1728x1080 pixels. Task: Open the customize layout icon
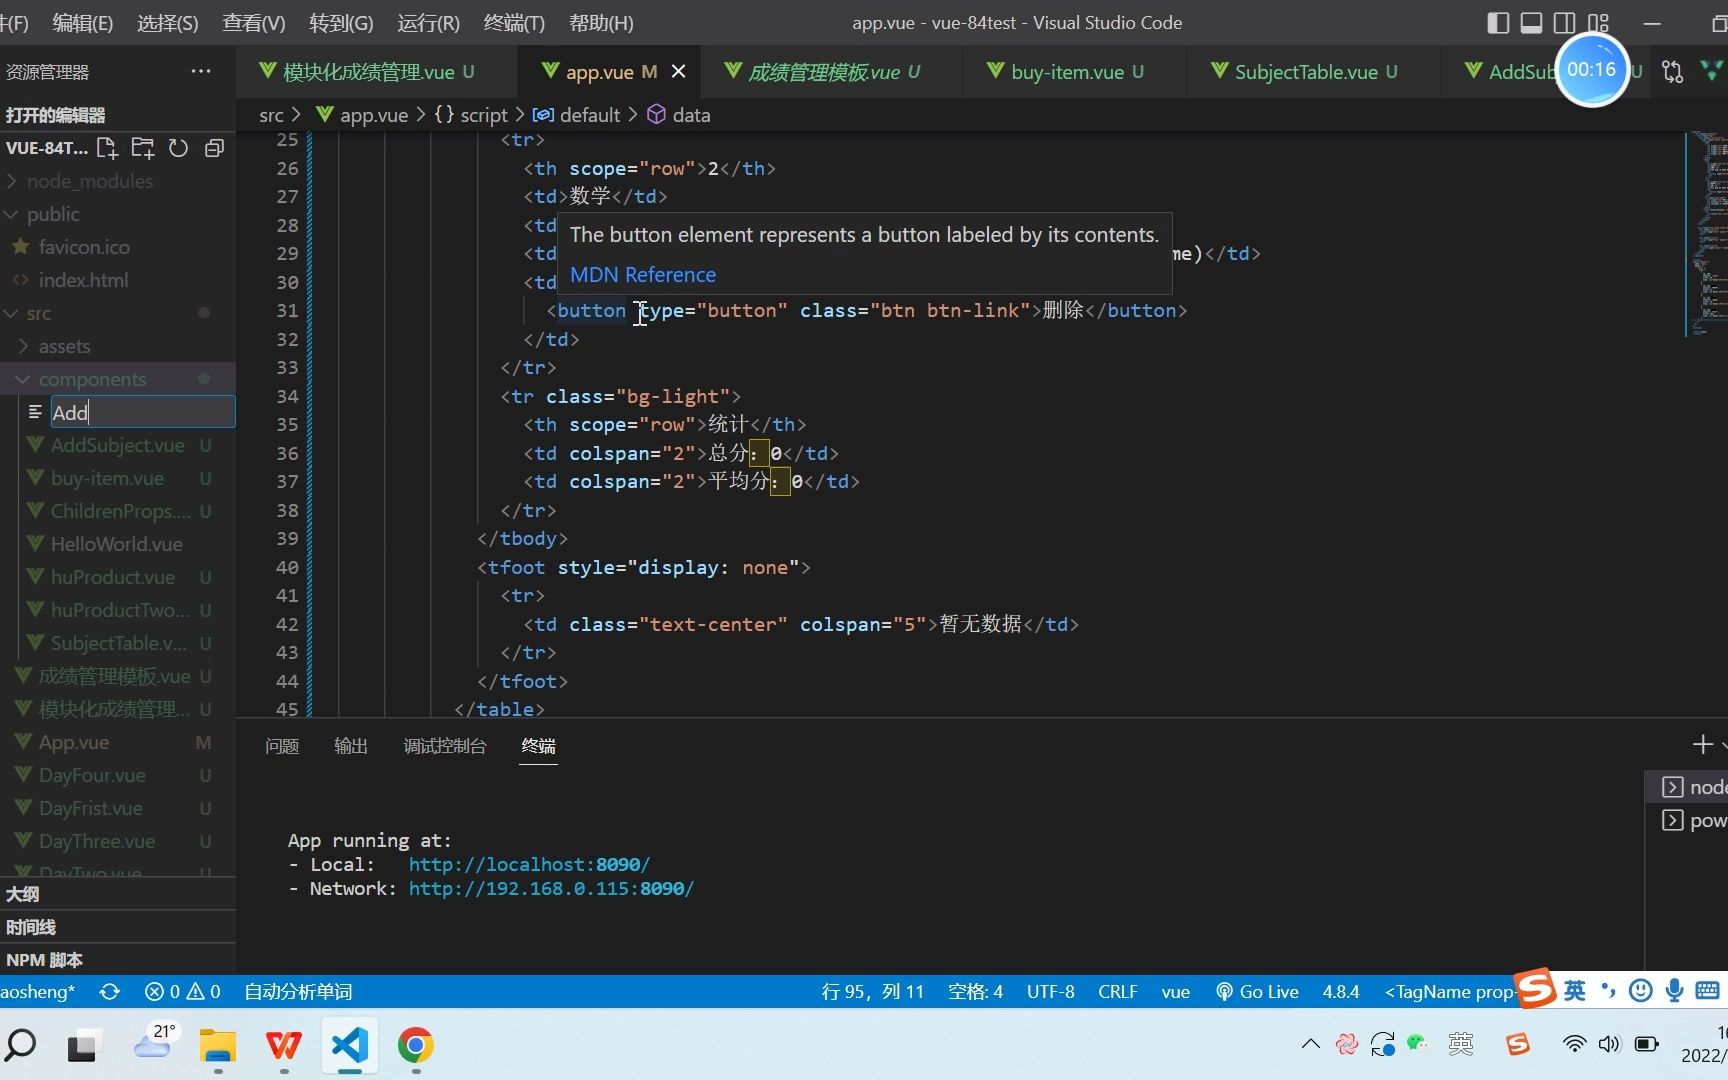[1599, 22]
